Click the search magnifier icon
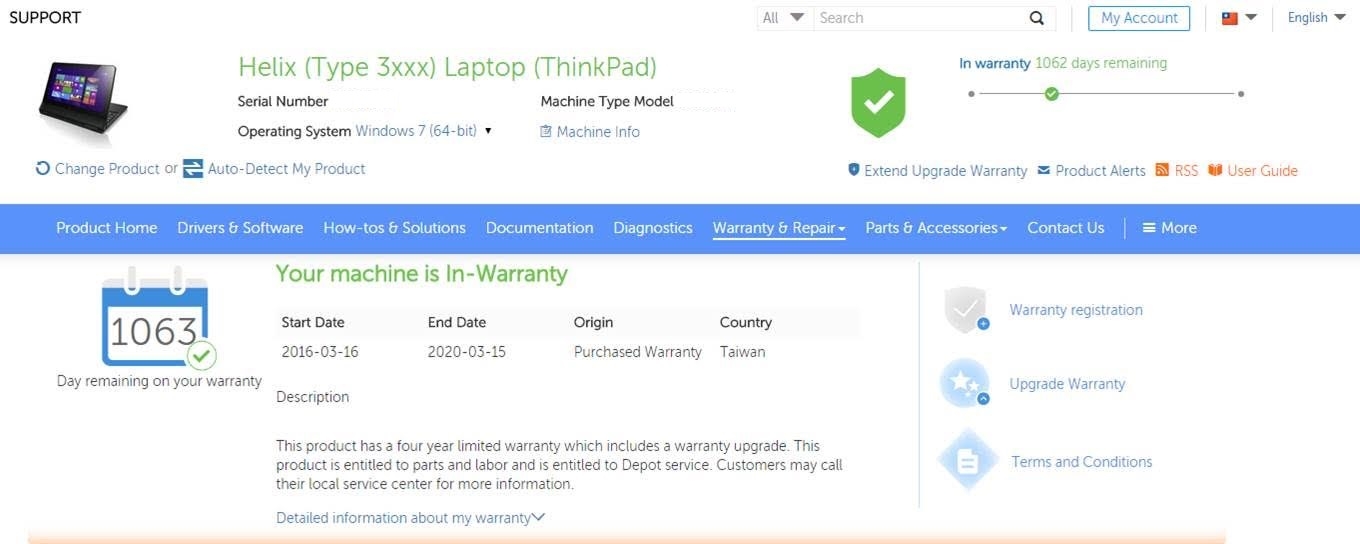The image size is (1360, 544). (1037, 18)
